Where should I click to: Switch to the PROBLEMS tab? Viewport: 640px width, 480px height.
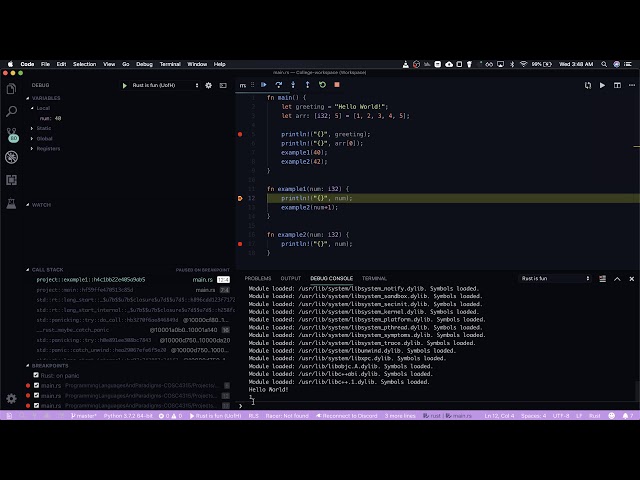tap(258, 278)
